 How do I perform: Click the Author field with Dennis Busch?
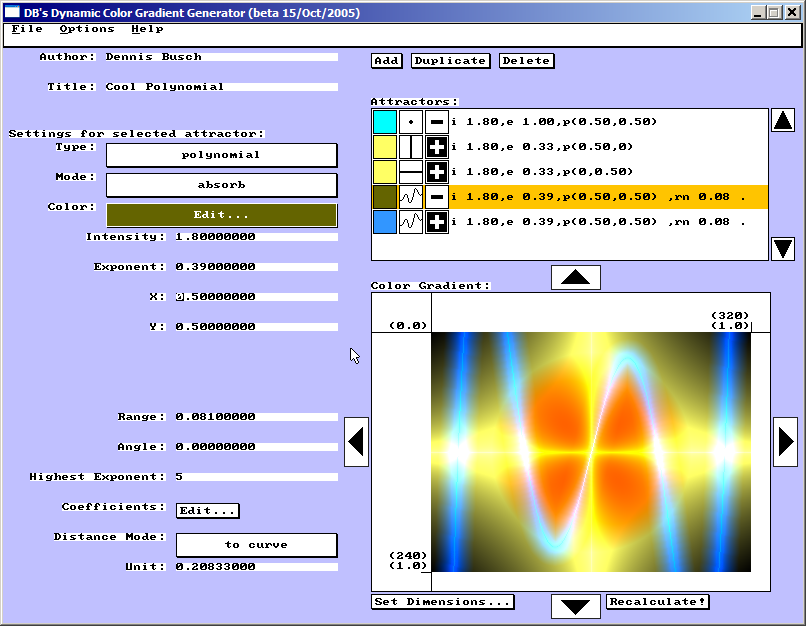(x=222, y=57)
